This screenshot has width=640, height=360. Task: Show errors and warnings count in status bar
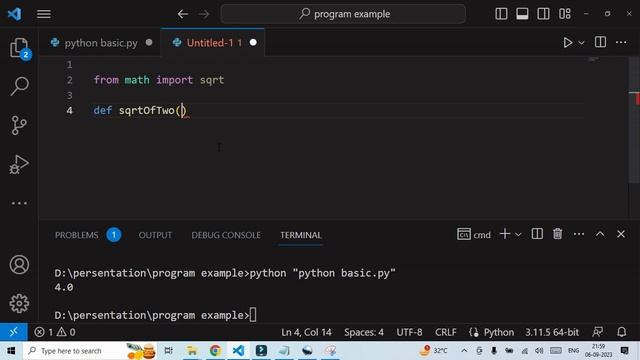click(x=55, y=332)
